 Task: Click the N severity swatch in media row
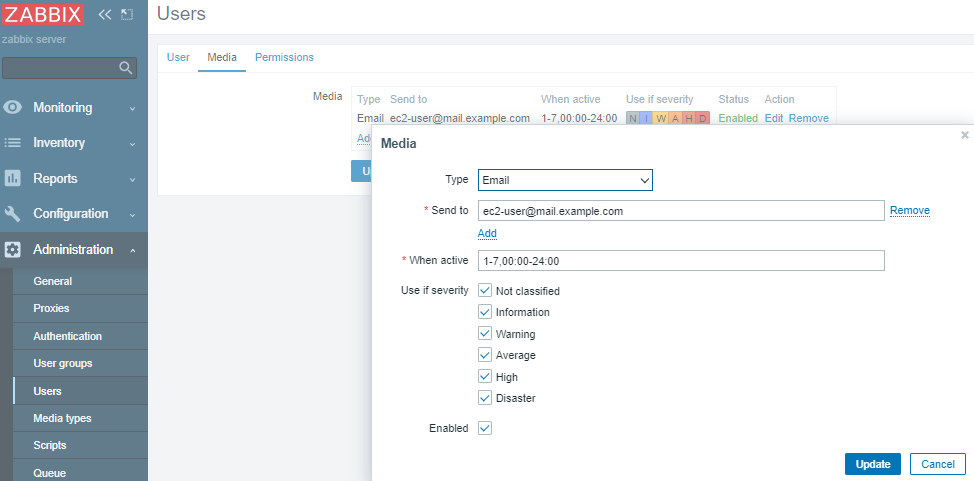click(632, 118)
